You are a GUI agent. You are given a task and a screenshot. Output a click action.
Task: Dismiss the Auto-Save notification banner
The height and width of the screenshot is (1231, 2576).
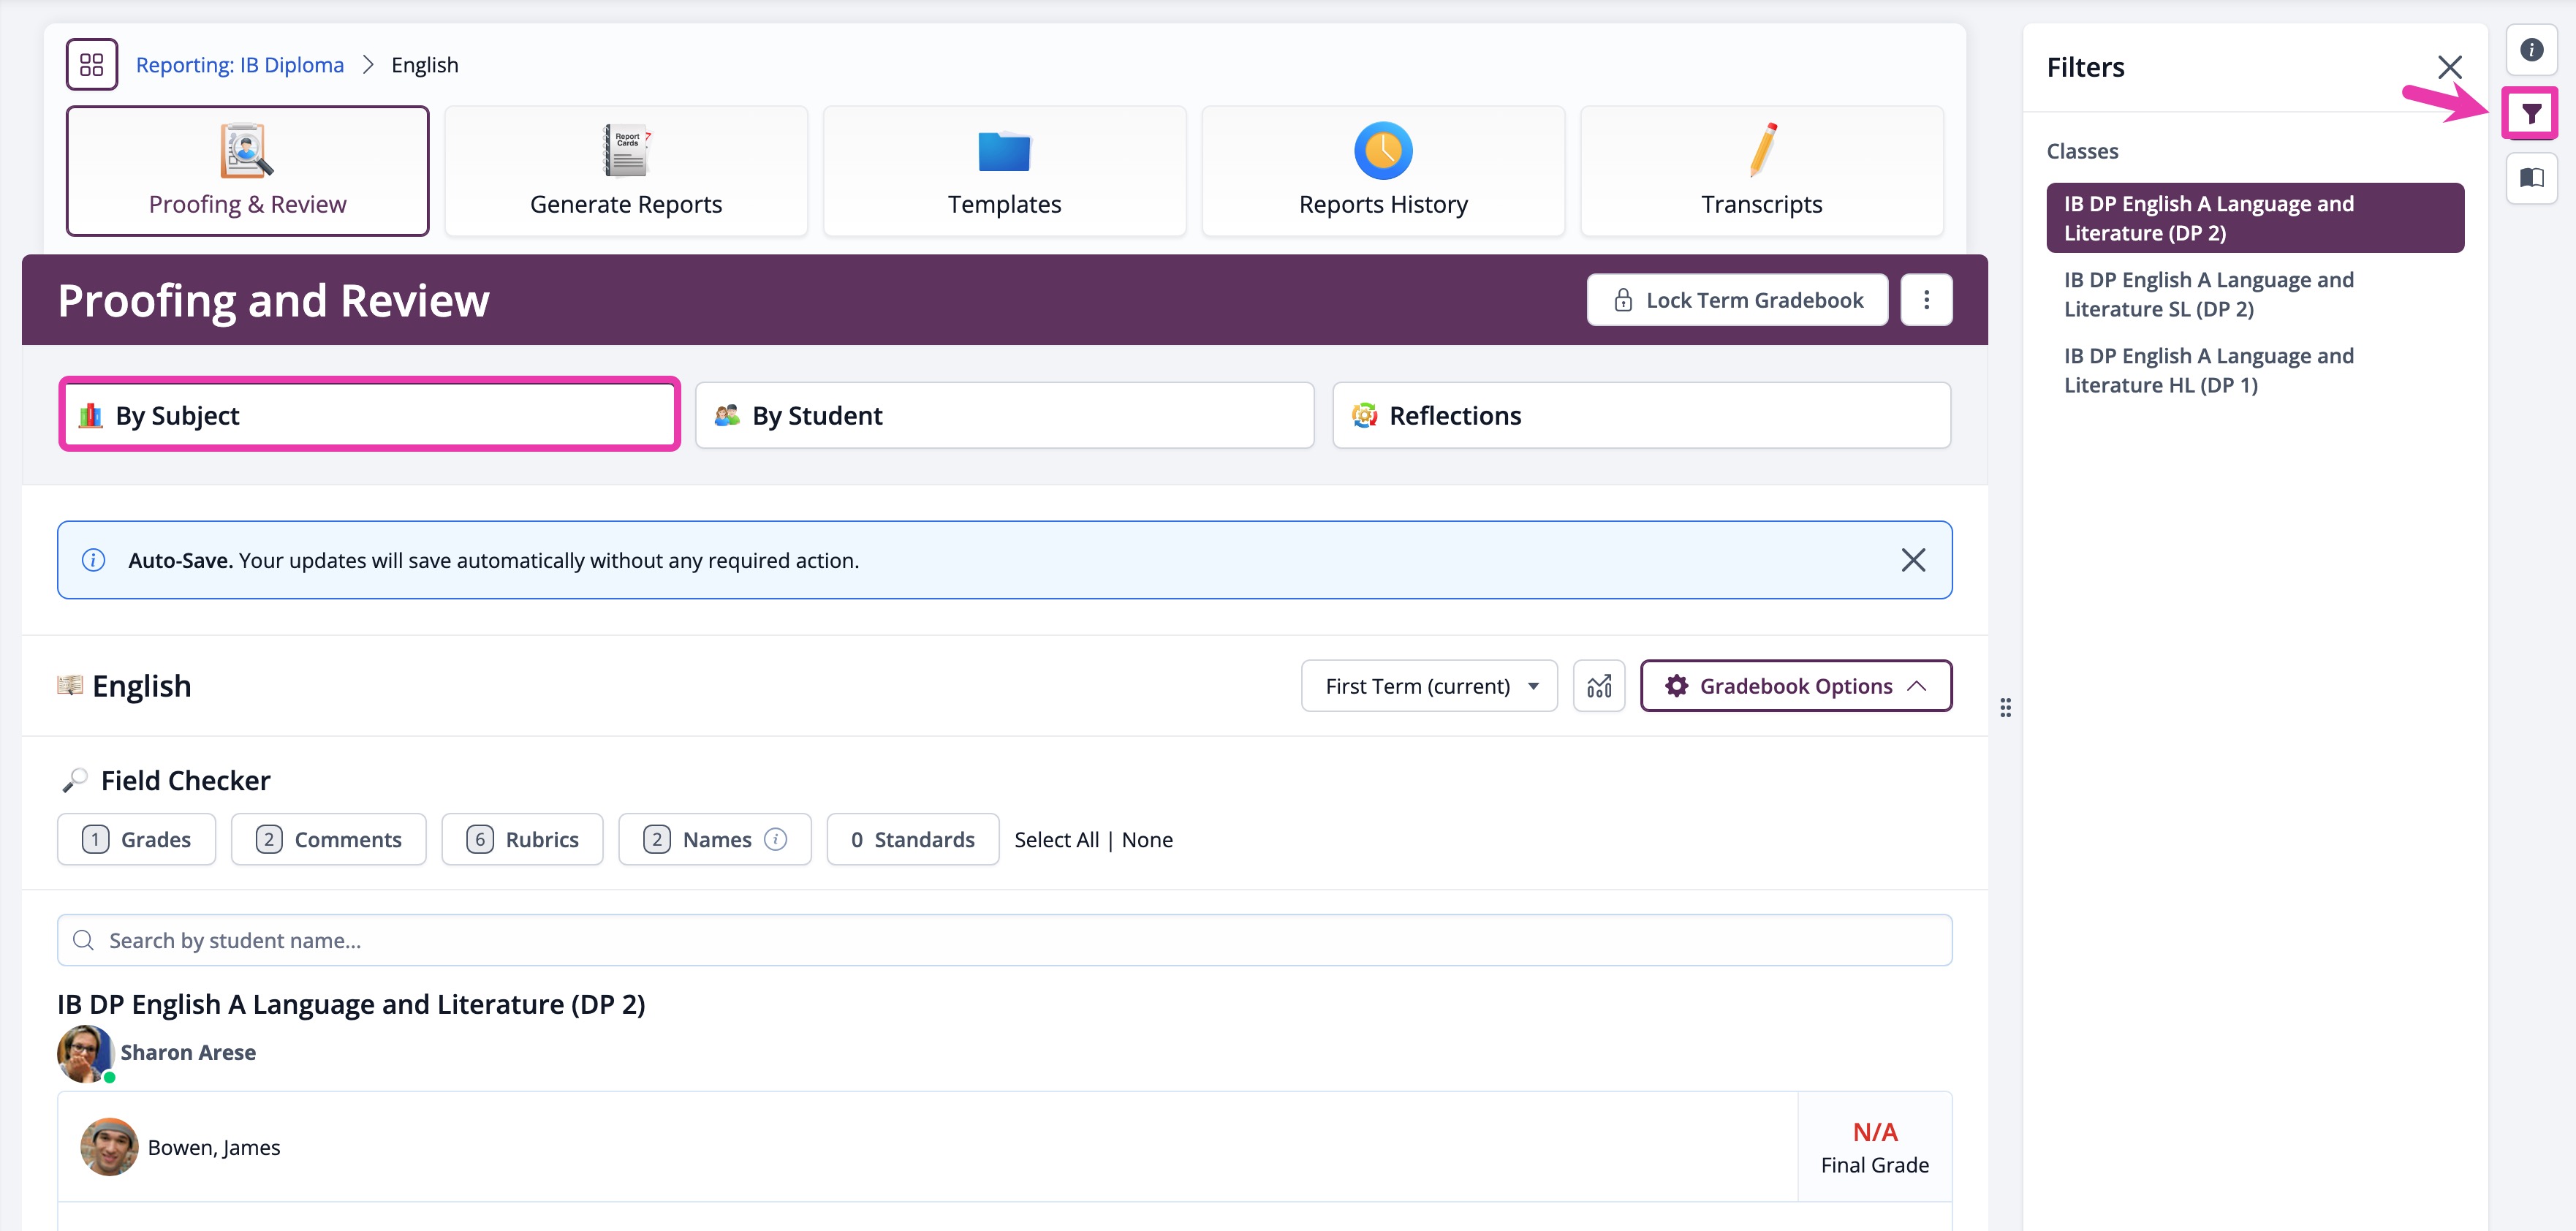(1912, 560)
